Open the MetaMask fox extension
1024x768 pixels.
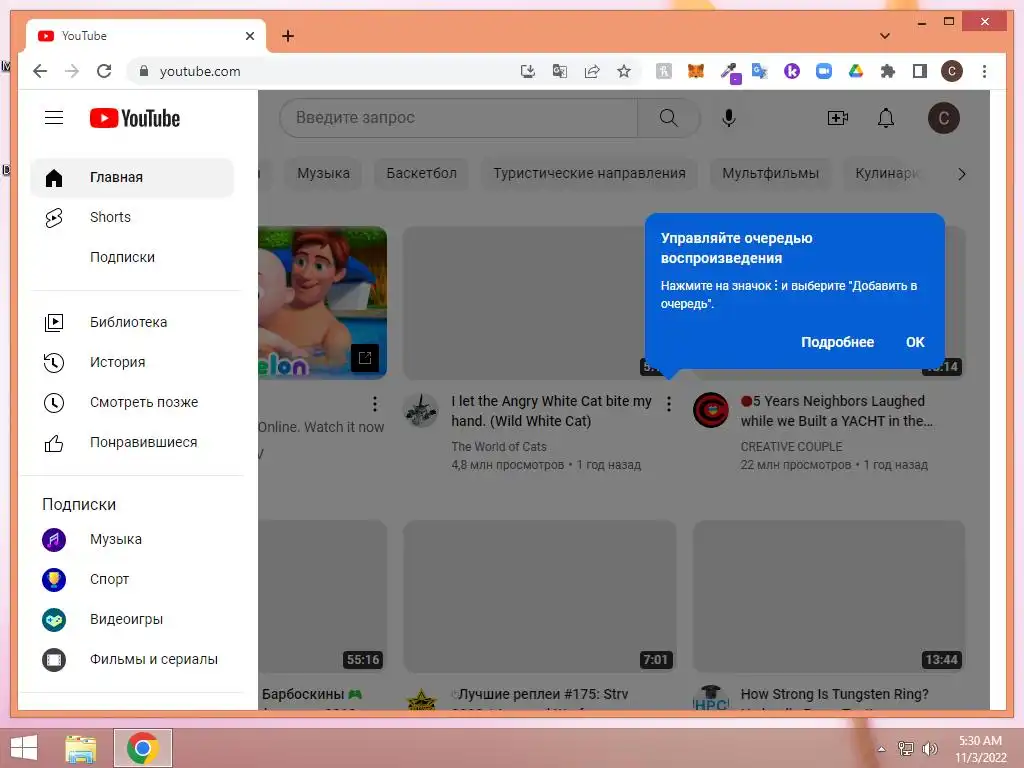point(696,71)
